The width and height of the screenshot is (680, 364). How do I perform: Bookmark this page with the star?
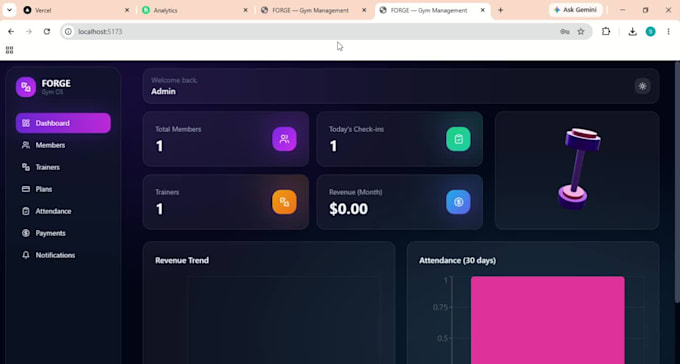point(581,32)
